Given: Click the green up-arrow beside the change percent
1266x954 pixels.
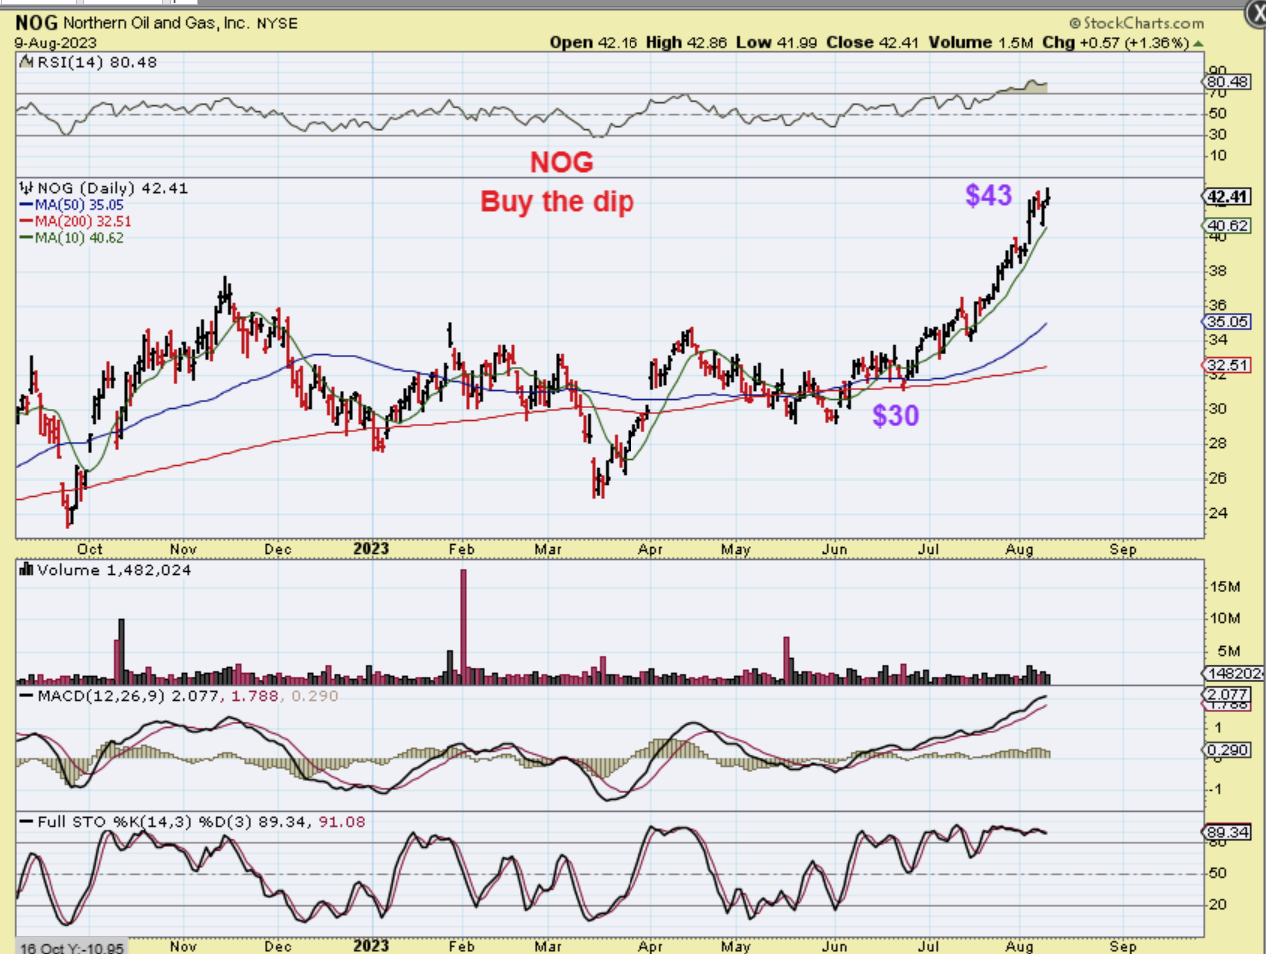Looking at the screenshot, I should (x=1198, y=43).
